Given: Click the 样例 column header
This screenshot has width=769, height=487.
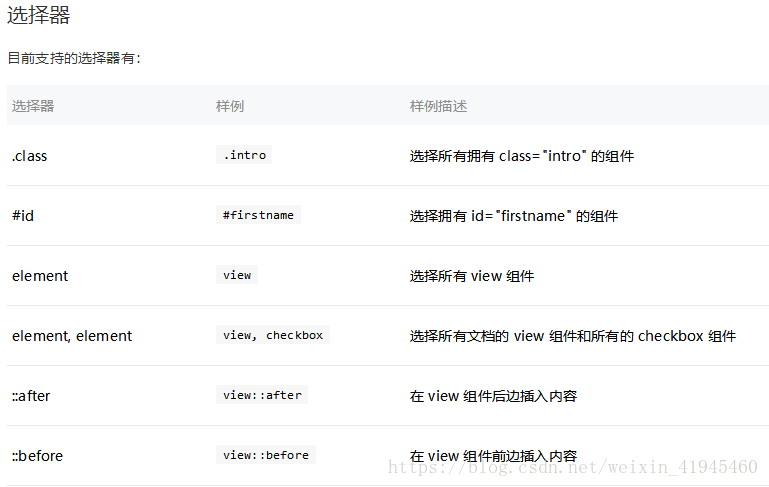Looking at the screenshot, I should click(x=230, y=106).
